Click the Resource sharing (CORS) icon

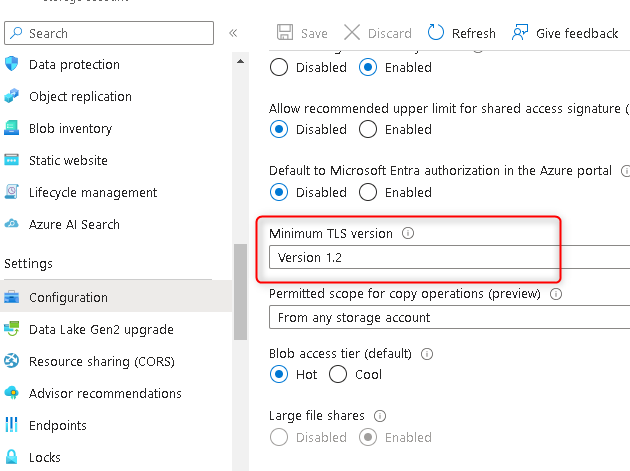pos(12,362)
